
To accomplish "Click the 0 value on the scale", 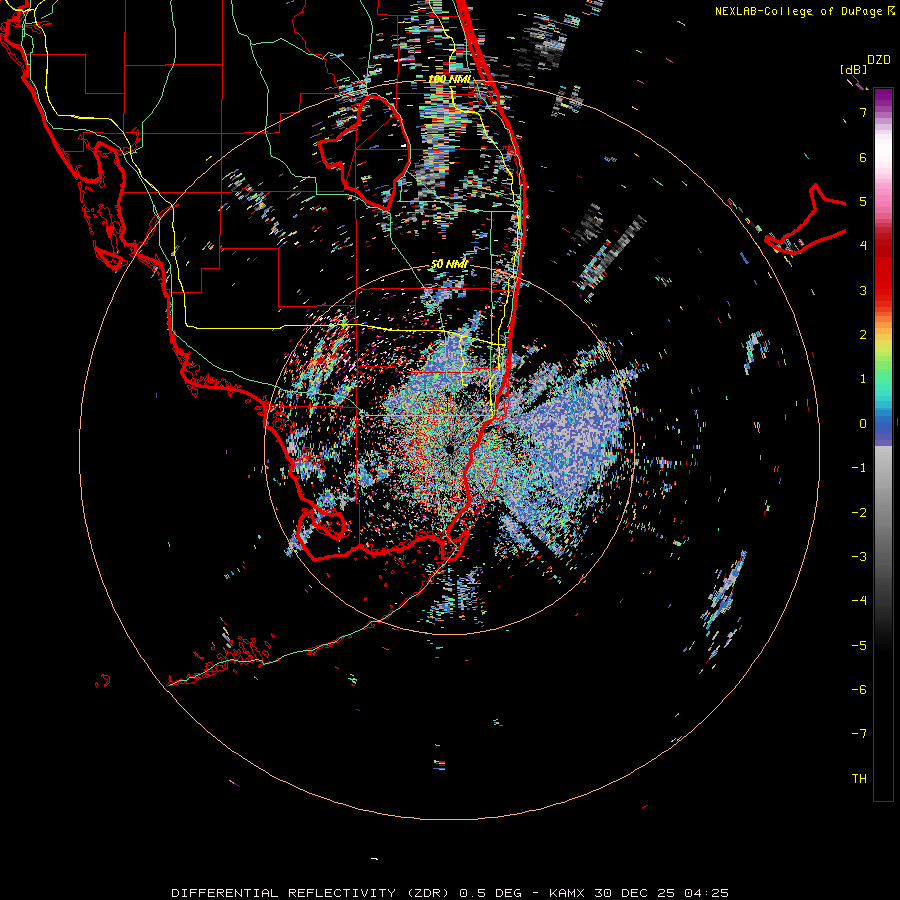I will [x=863, y=424].
